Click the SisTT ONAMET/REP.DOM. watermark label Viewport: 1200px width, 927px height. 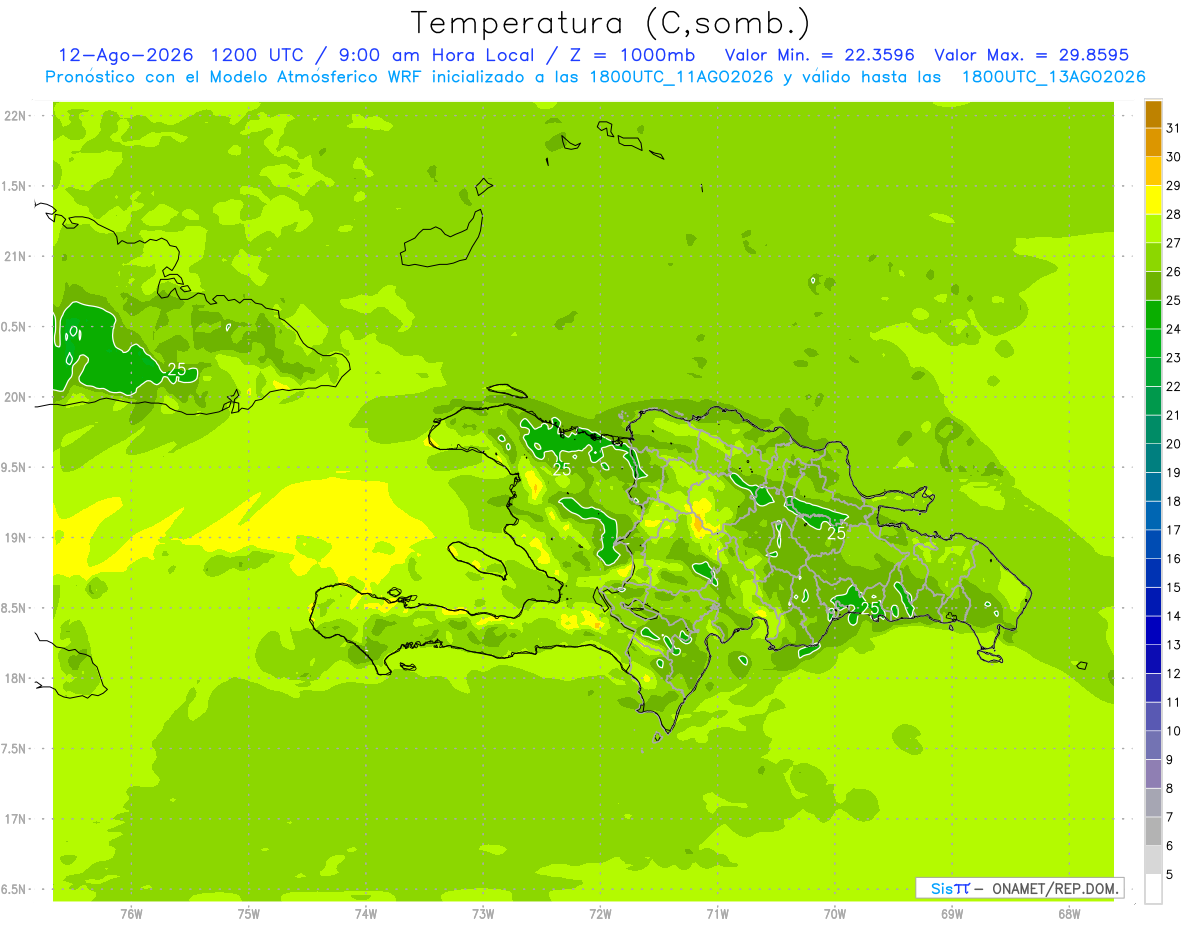(x=1019, y=888)
